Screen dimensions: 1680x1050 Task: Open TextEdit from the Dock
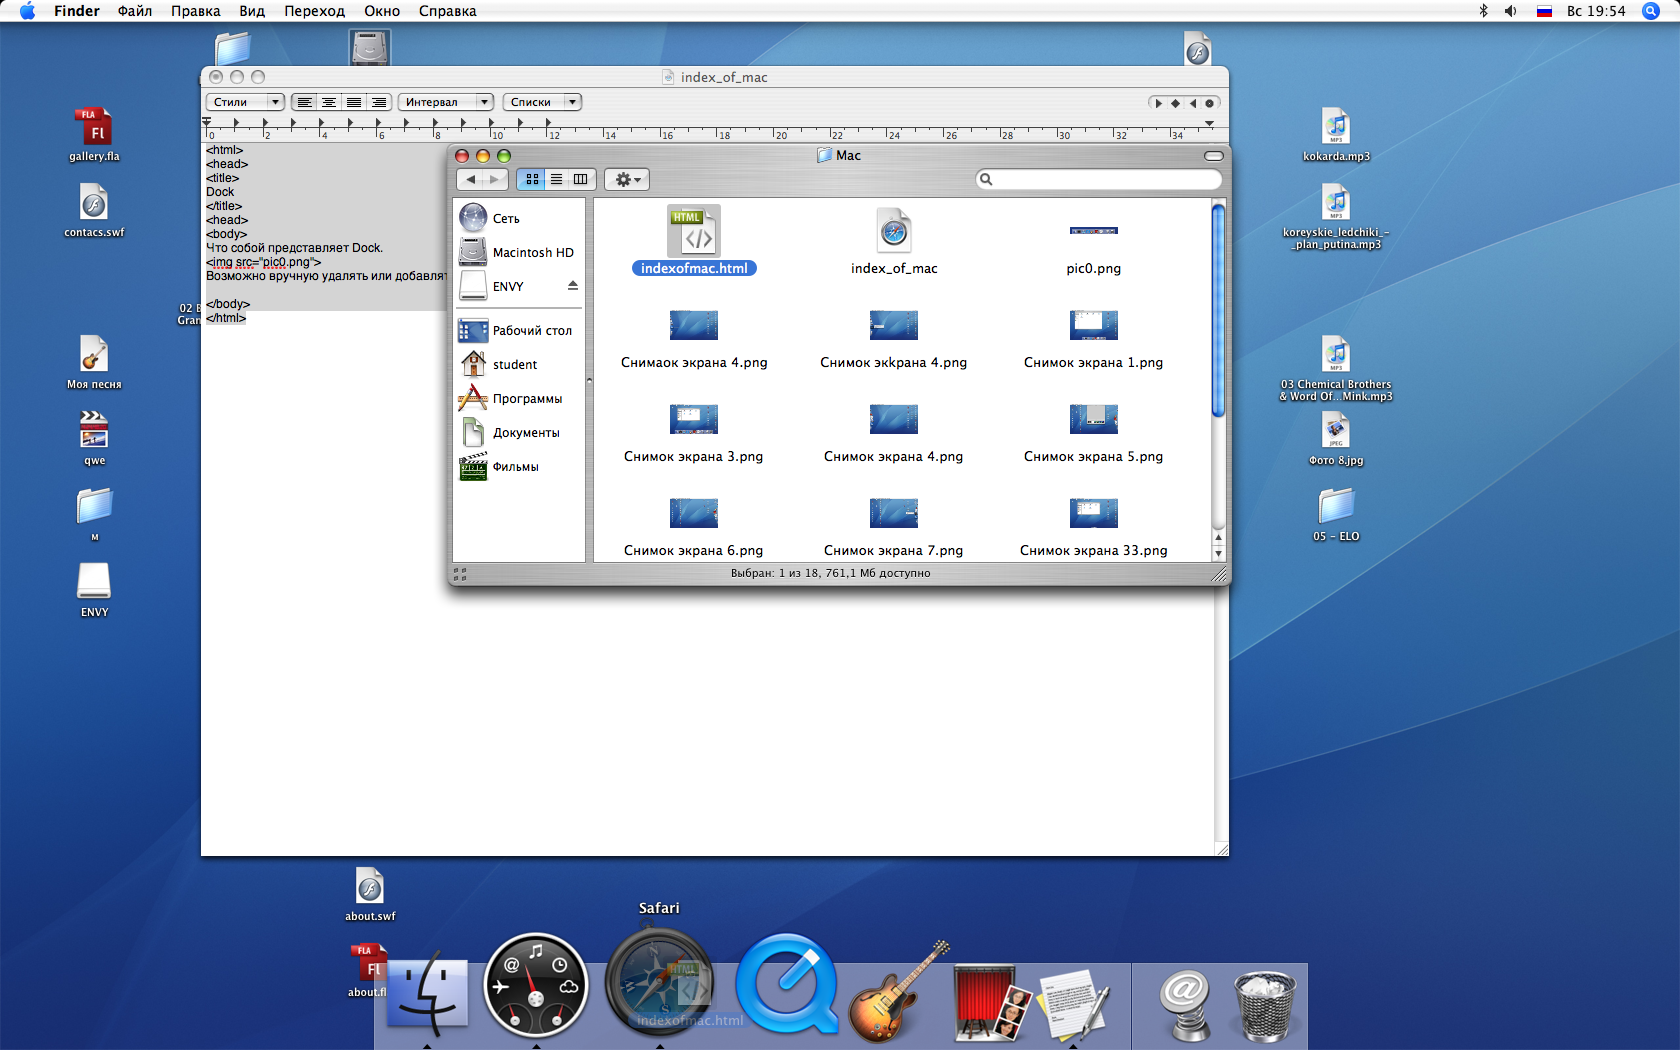1075,1004
